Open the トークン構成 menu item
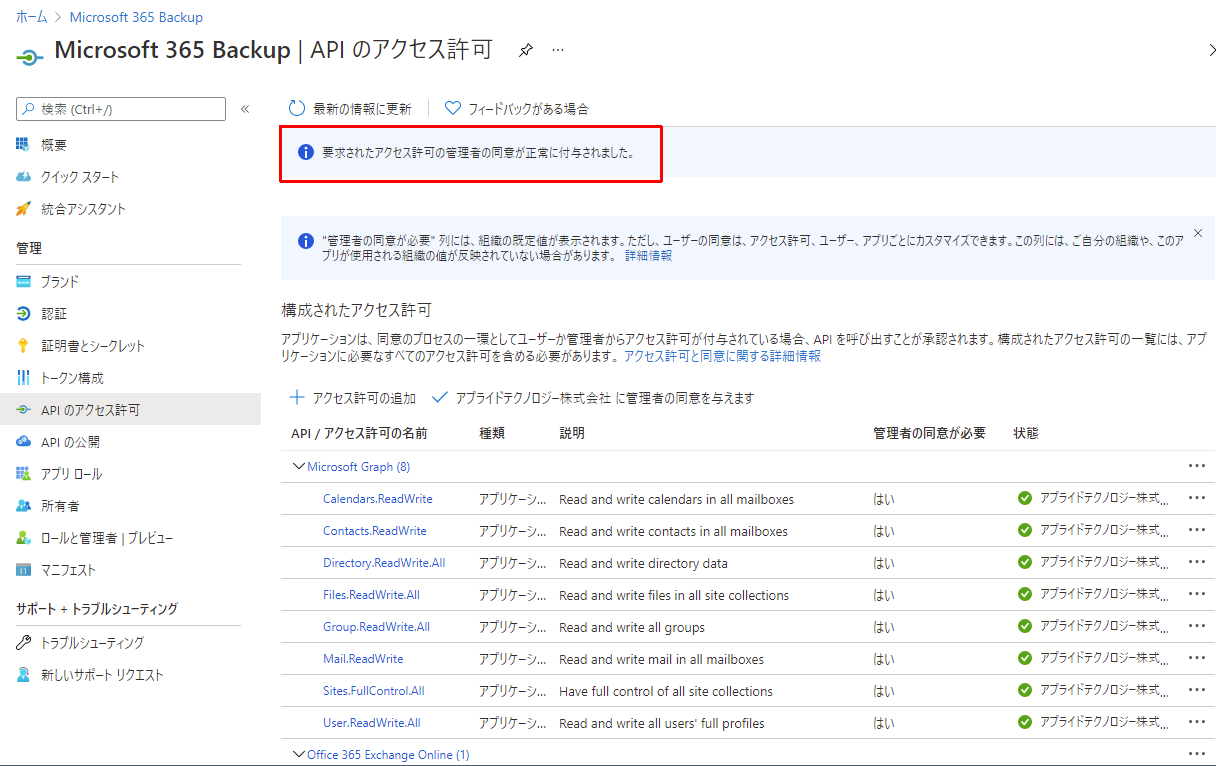Viewport: 1216px width, 766px height. click(72, 378)
